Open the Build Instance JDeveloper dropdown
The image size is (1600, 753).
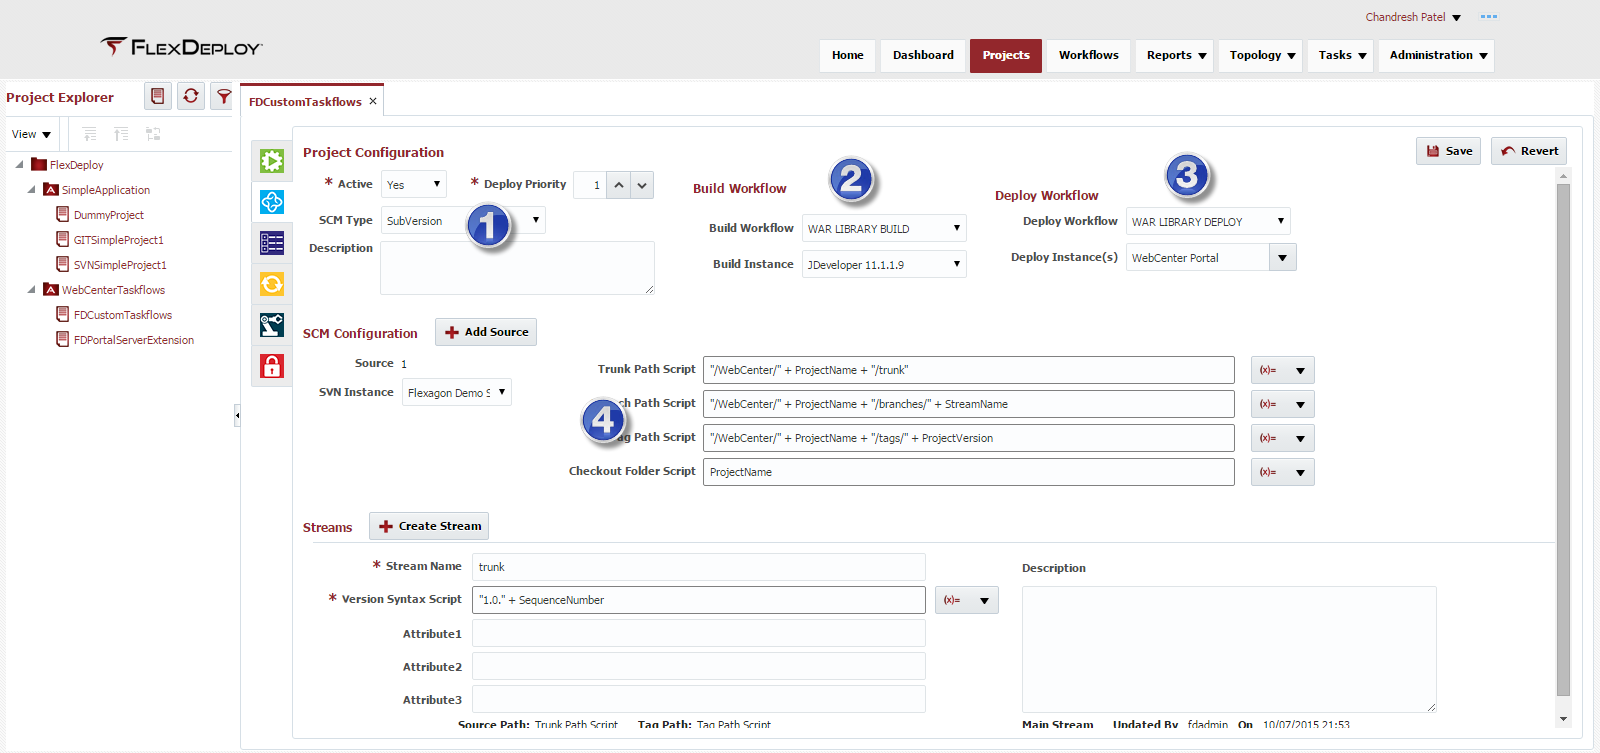[x=884, y=264]
